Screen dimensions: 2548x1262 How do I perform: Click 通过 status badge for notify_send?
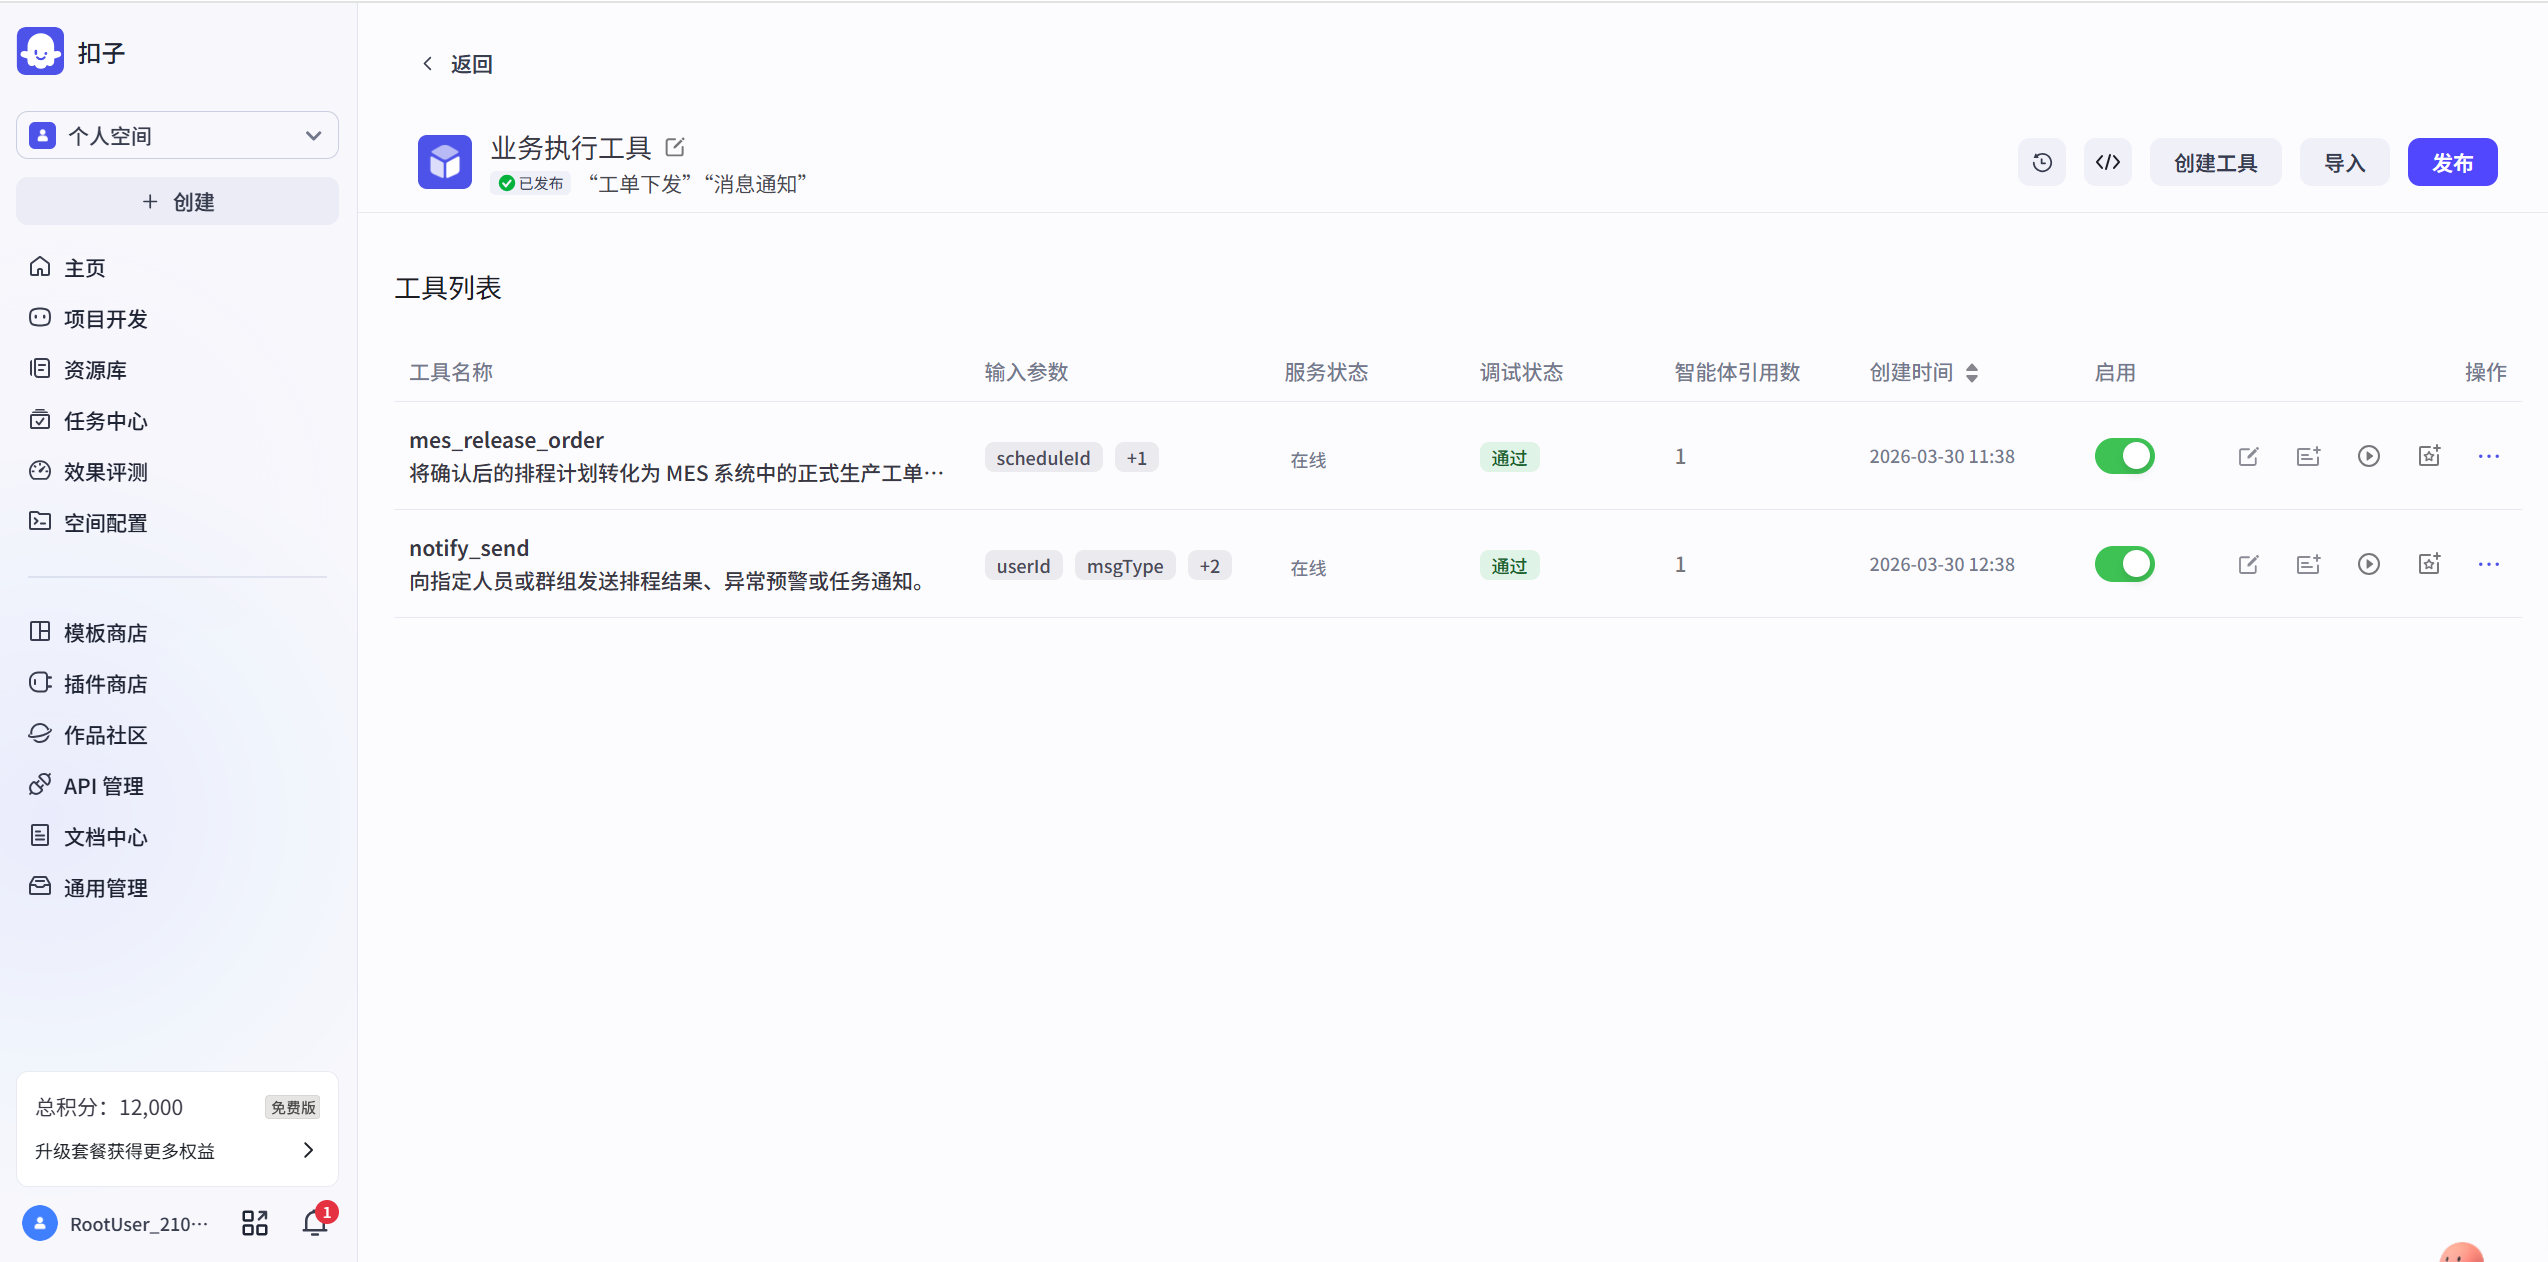click(x=1509, y=565)
